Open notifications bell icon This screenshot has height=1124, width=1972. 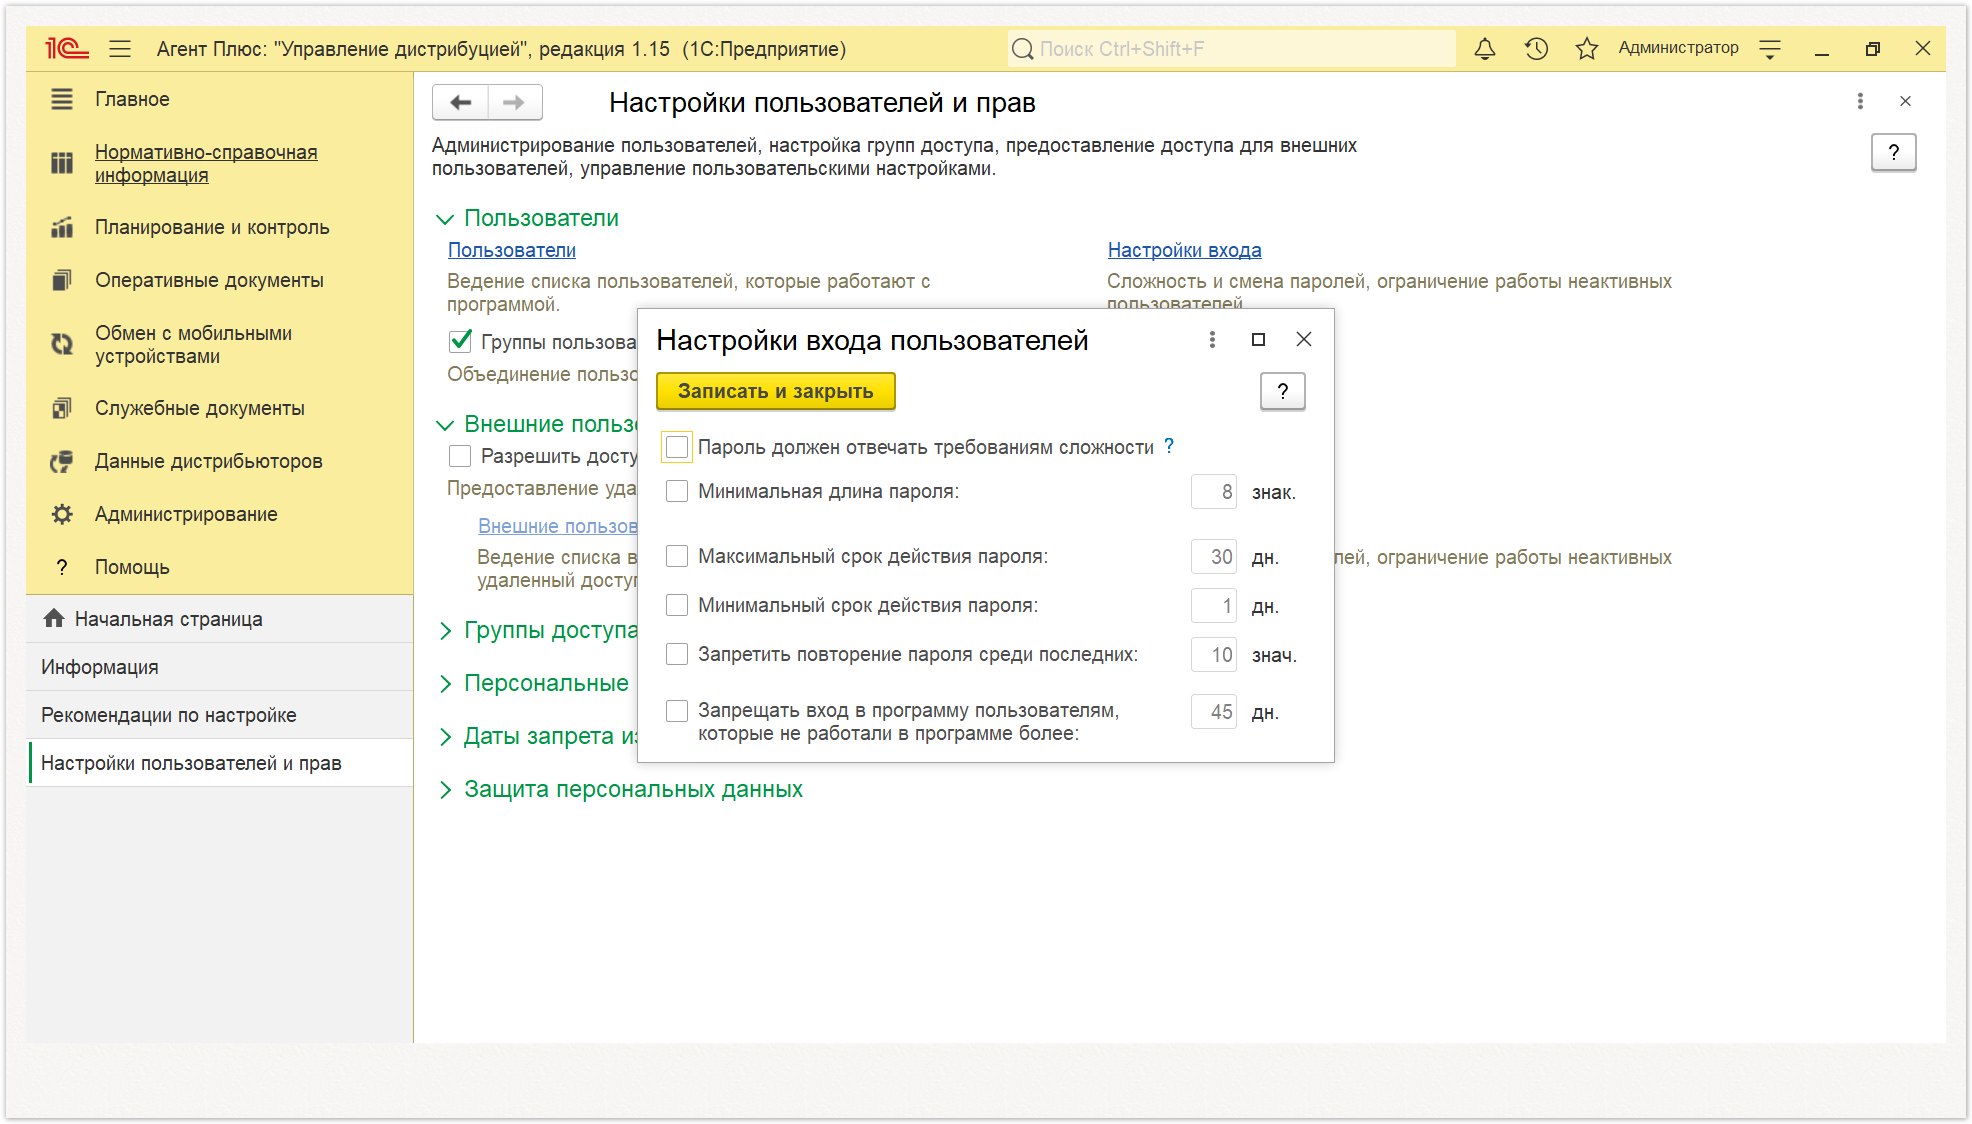tap(1485, 48)
